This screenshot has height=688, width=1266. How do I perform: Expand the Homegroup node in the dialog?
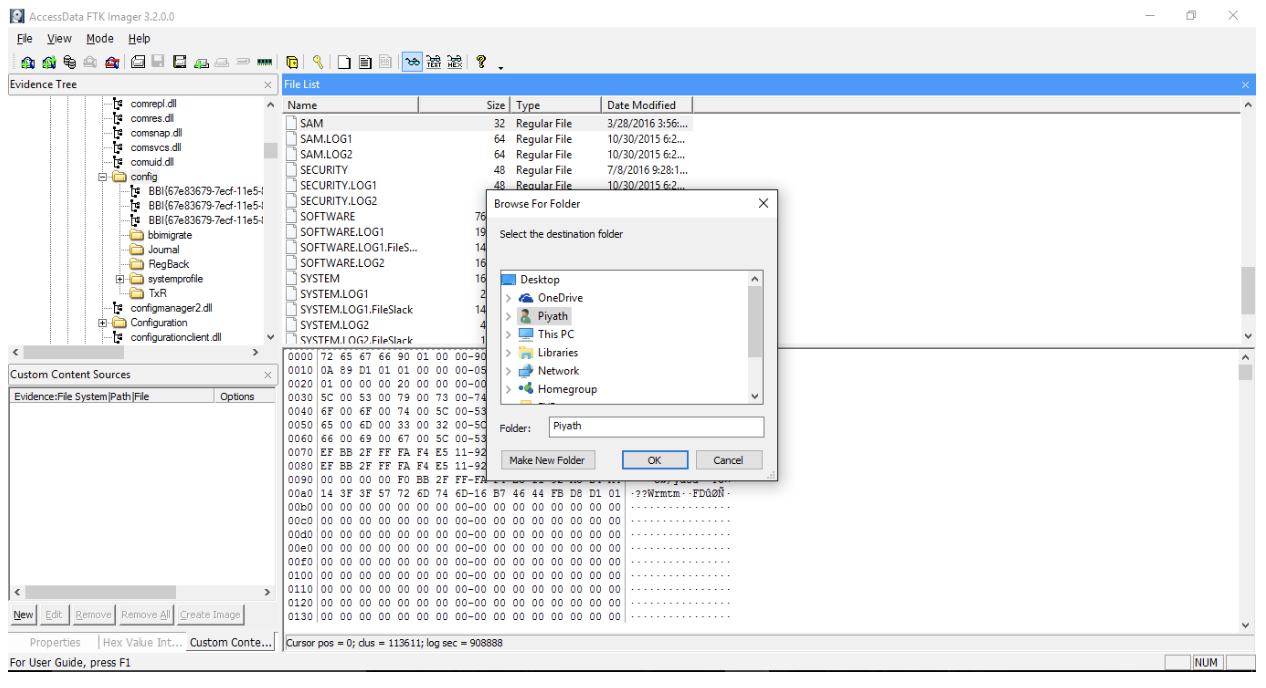[508, 389]
